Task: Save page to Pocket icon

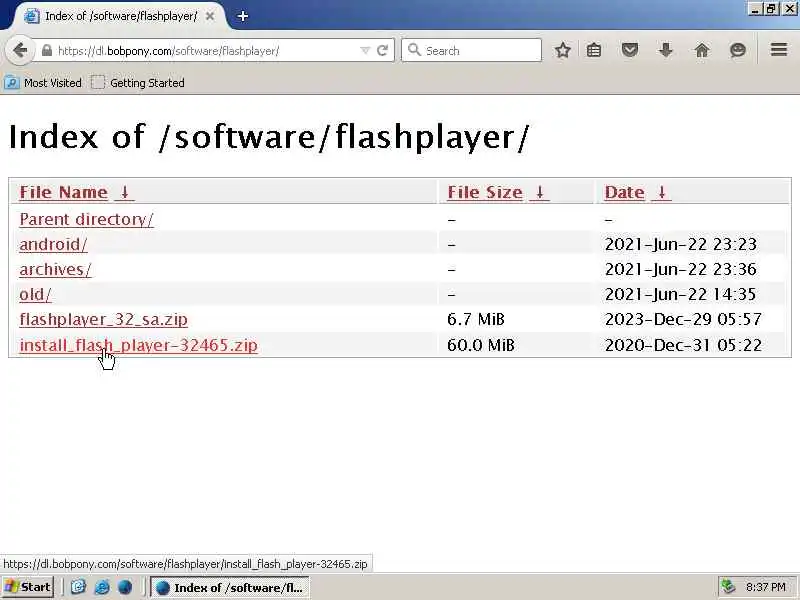Action: pos(630,50)
